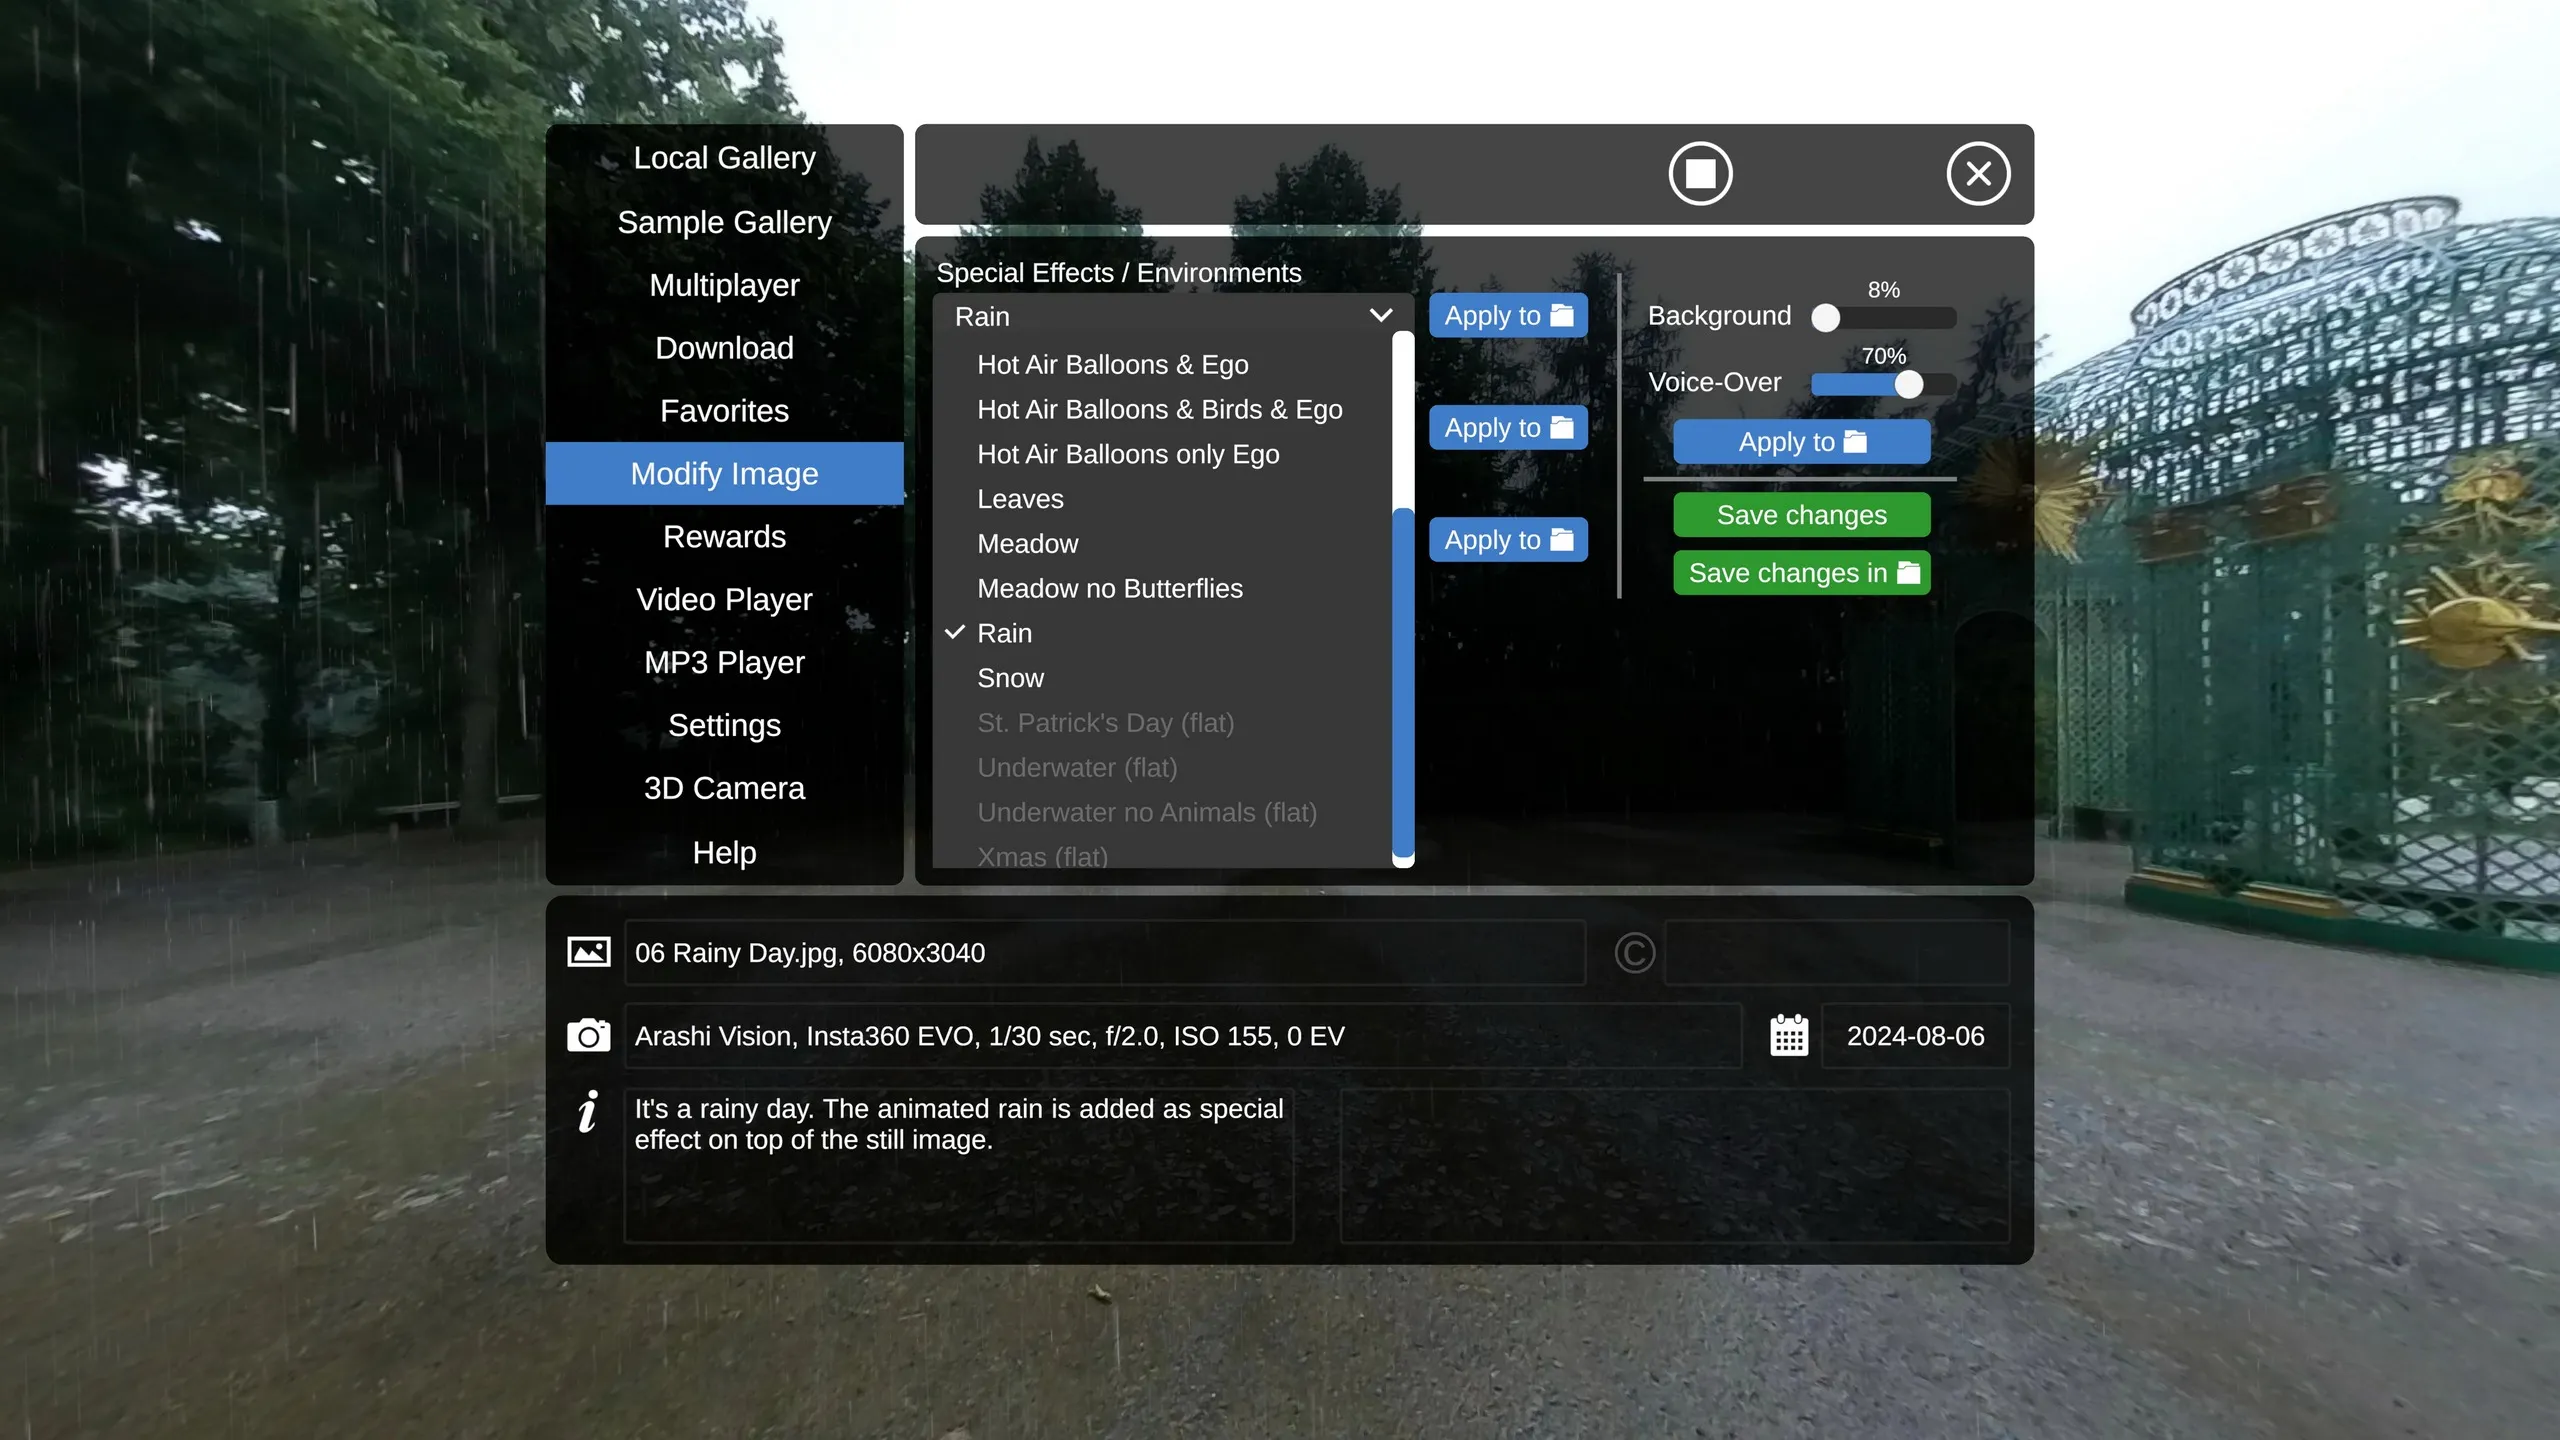
Task: Click the circled X close icon
Action: [1978, 174]
